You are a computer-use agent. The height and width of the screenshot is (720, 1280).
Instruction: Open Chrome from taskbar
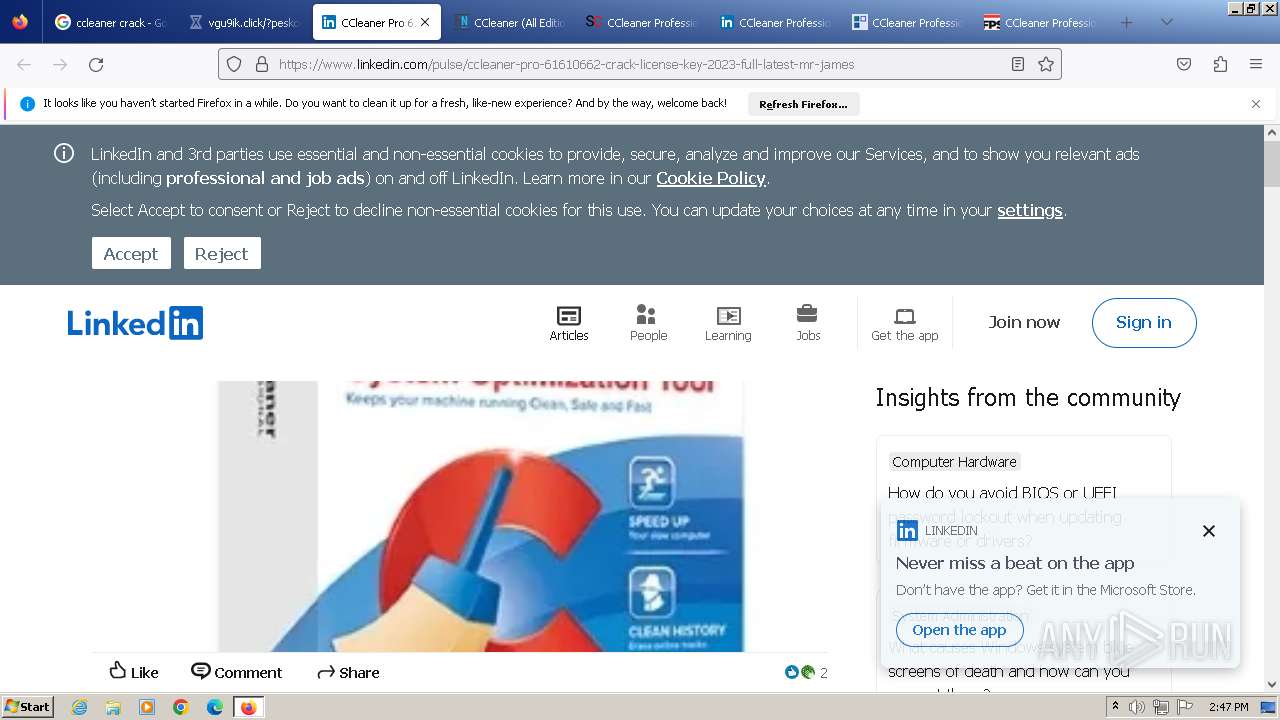click(x=181, y=707)
